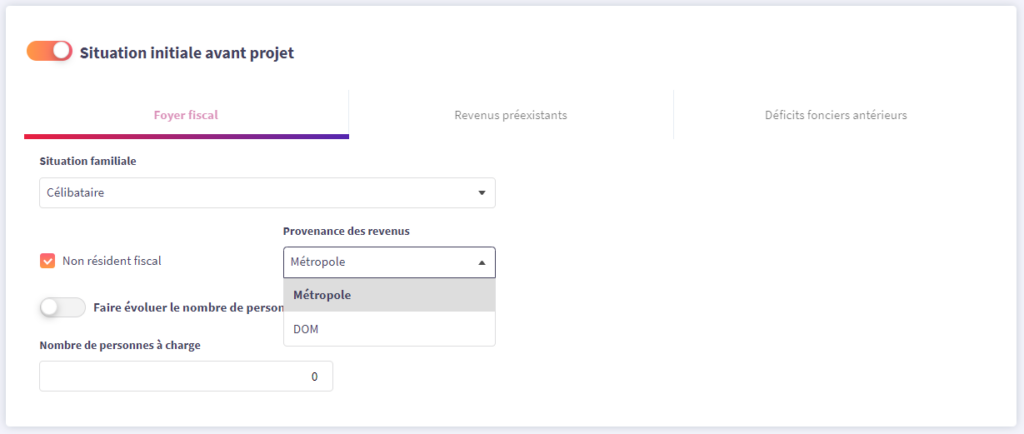Go to Déficits fonciers antérieurs tab
This screenshot has width=1024, height=434.
(x=835, y=115)
